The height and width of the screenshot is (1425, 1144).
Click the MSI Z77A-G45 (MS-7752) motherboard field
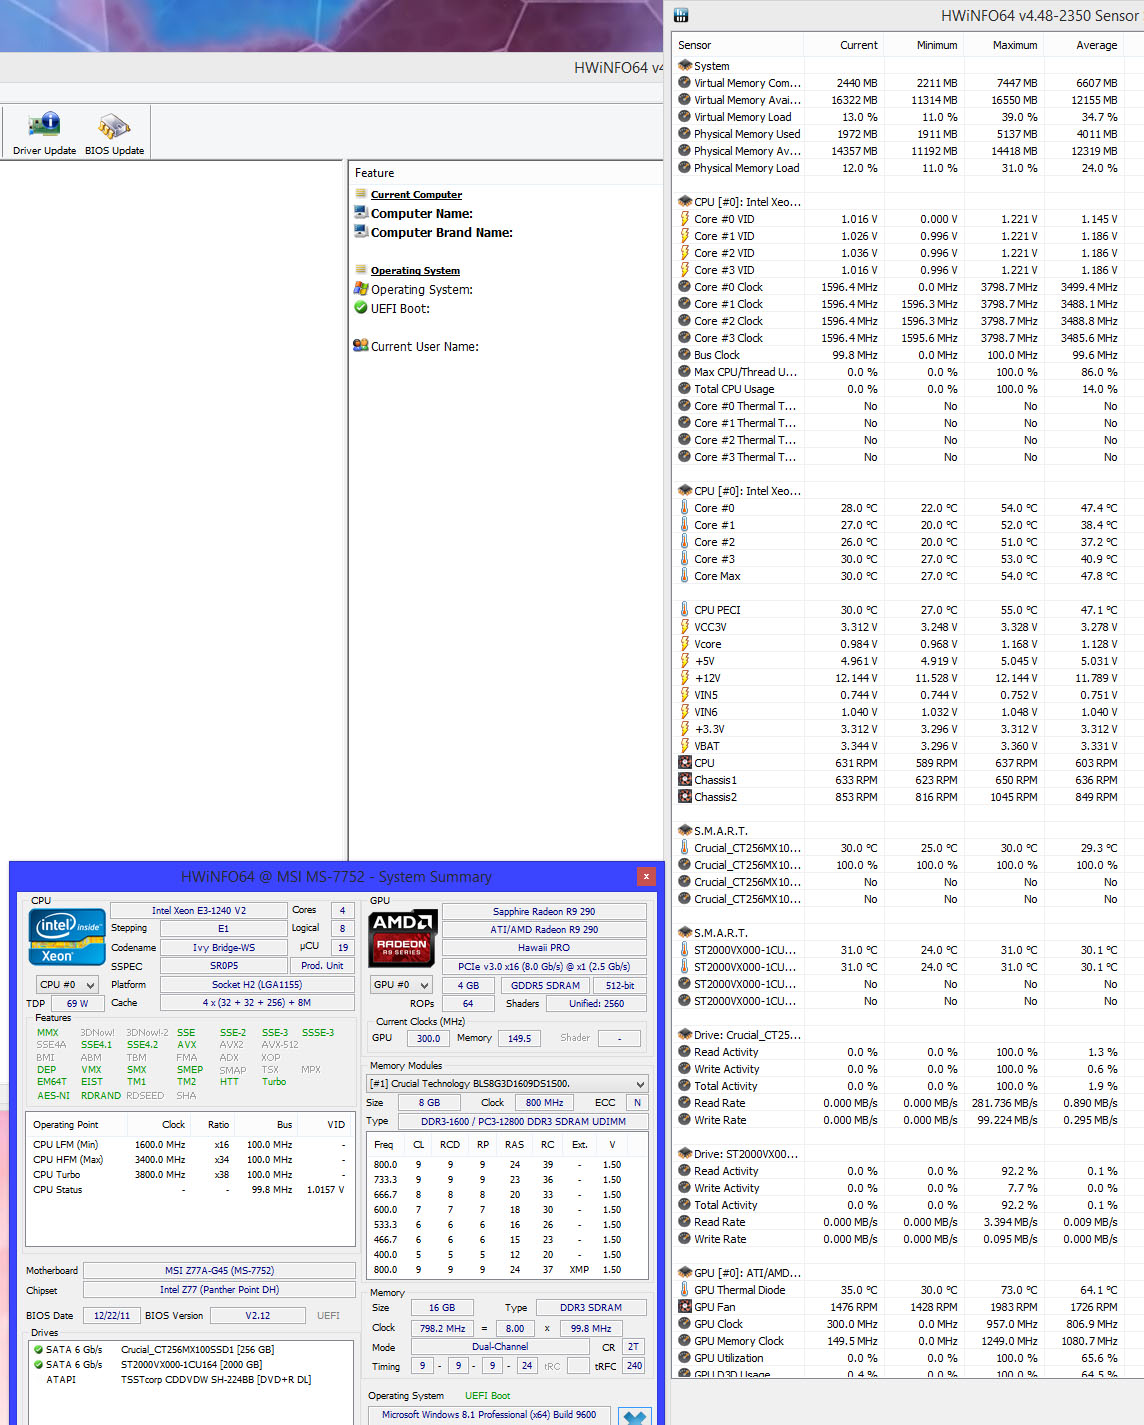(x=219, y=1271)
